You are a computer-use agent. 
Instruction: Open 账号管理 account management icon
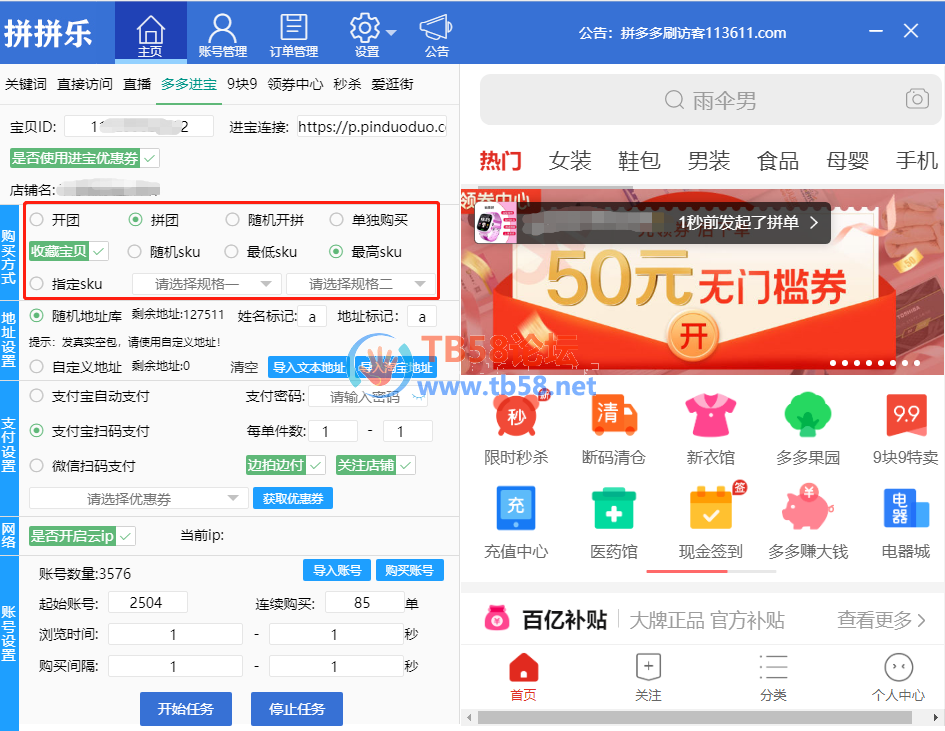point(222,29)
